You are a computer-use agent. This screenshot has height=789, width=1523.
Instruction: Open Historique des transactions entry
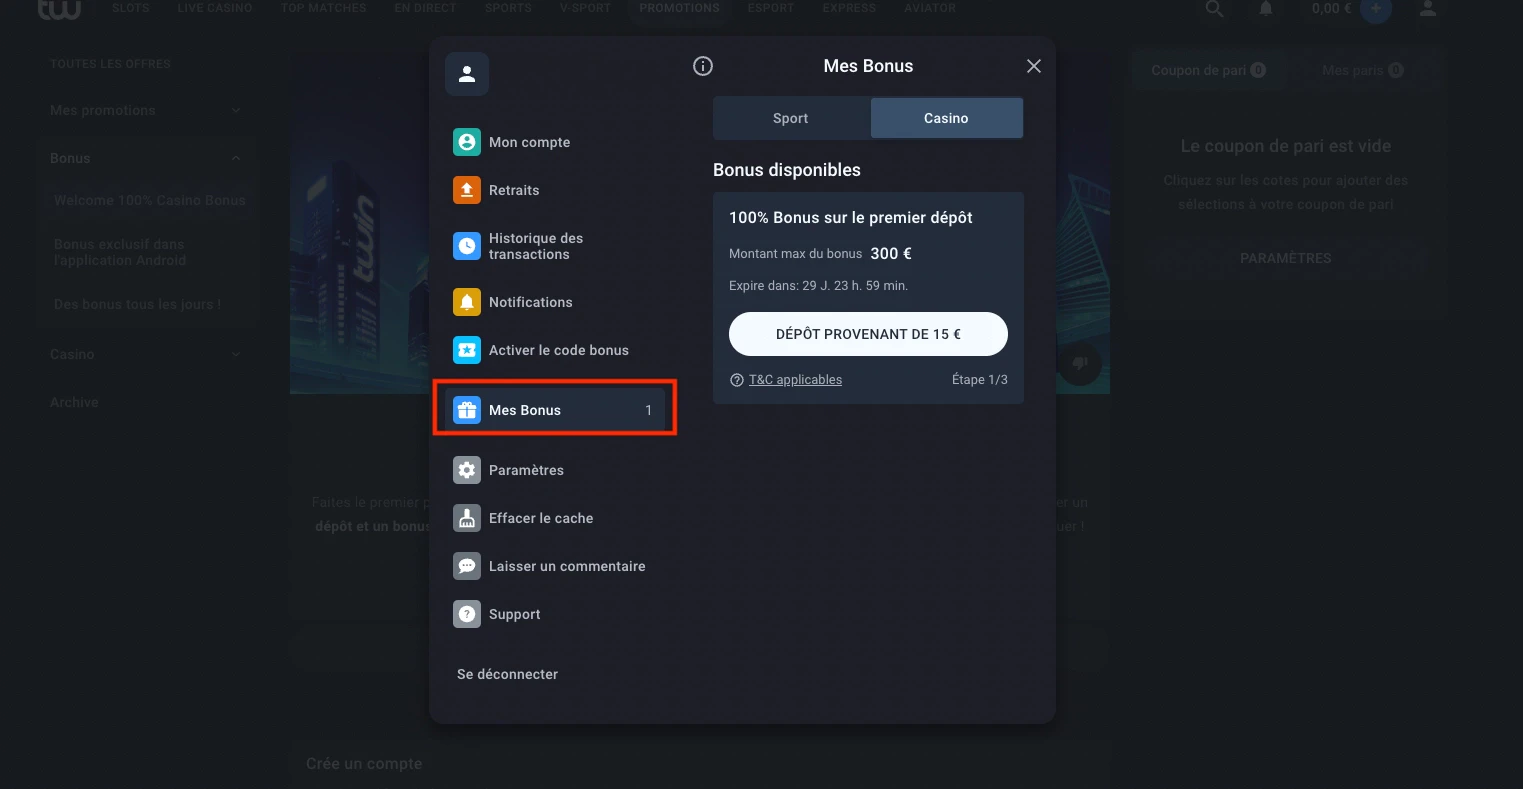[555, 246]
